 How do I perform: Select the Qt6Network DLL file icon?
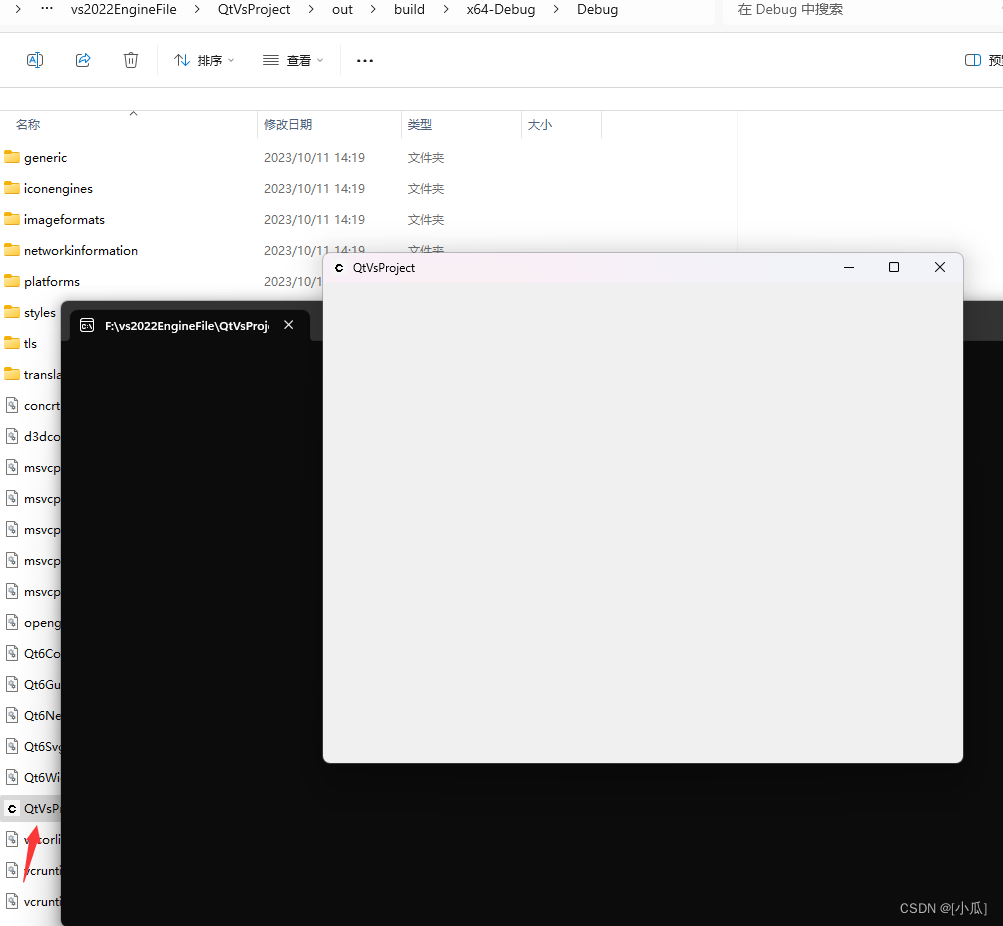click(12, 715)
